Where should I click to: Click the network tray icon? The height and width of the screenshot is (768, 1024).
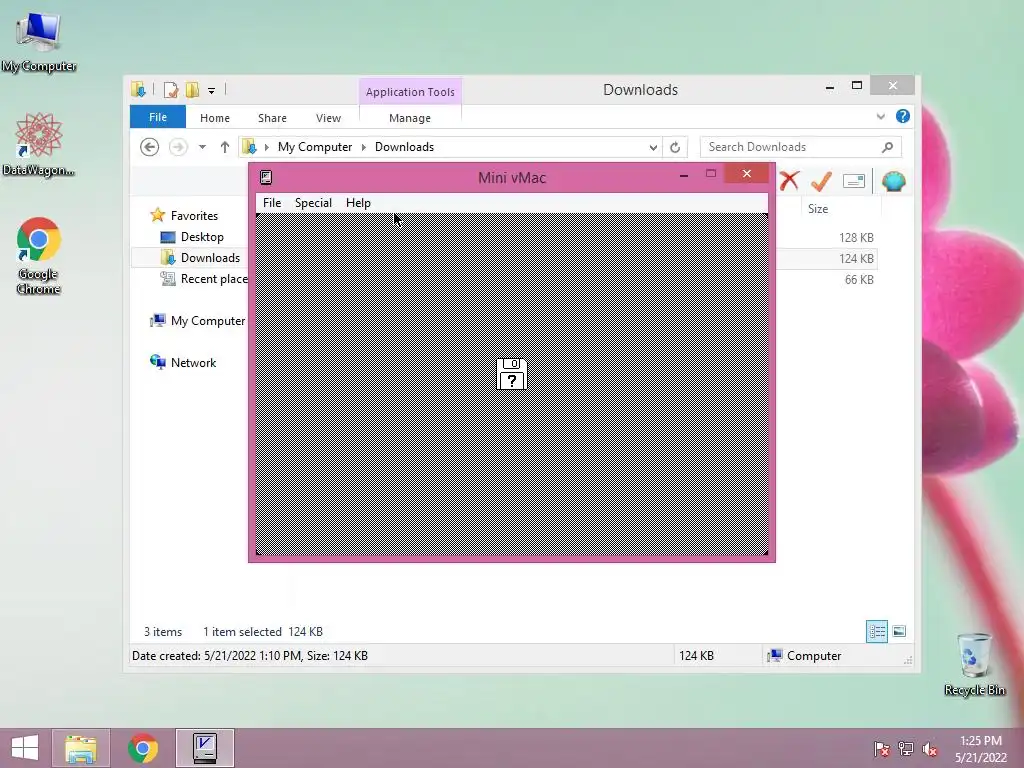[906, 749]
